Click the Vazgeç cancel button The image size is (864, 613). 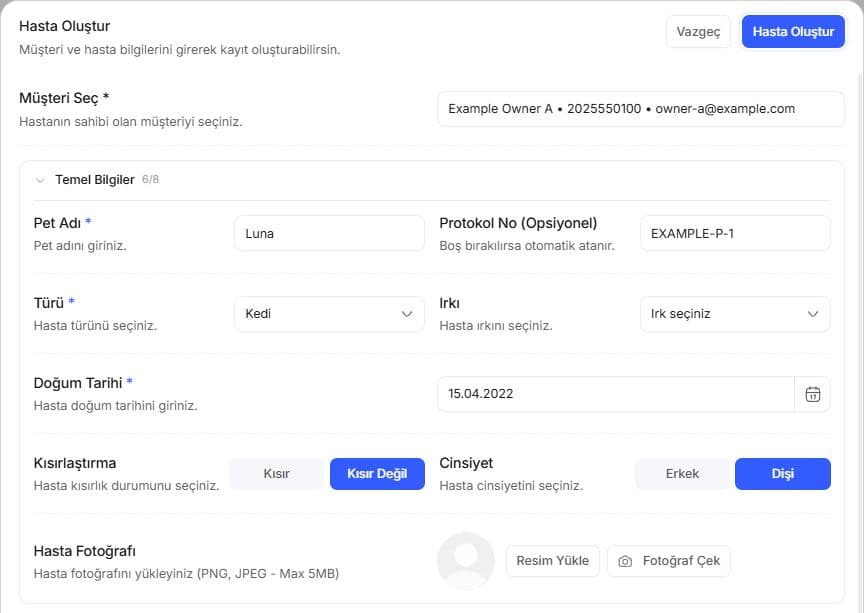(x=698, y=31)
